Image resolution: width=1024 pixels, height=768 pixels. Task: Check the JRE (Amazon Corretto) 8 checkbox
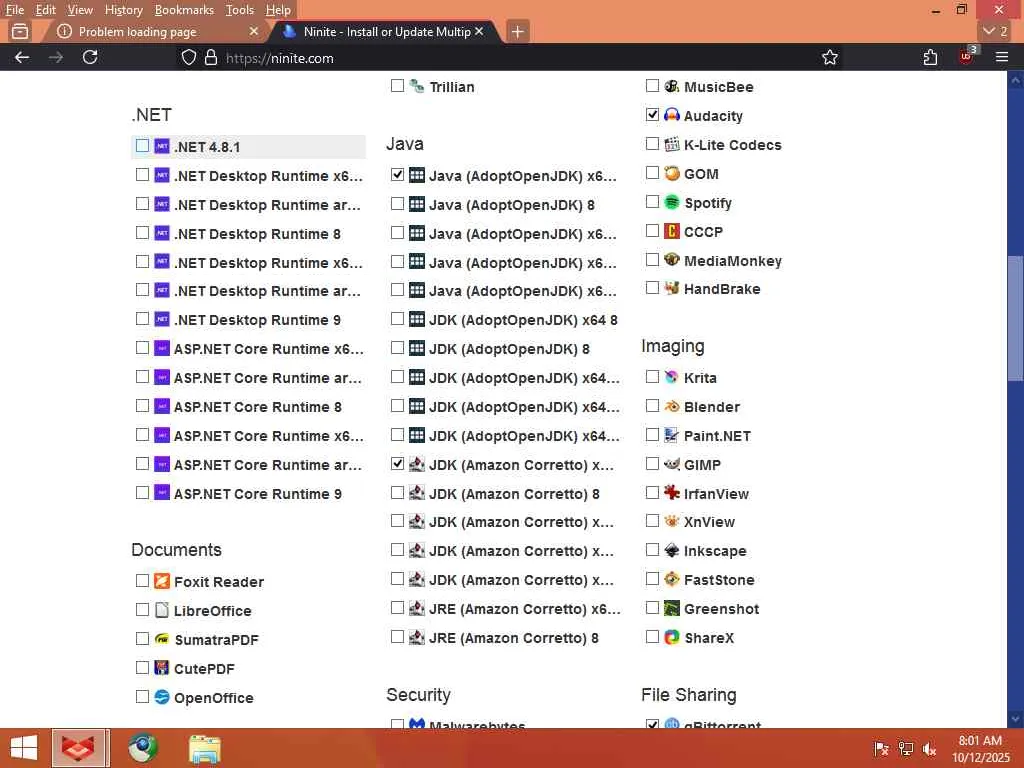coord(397,636)
